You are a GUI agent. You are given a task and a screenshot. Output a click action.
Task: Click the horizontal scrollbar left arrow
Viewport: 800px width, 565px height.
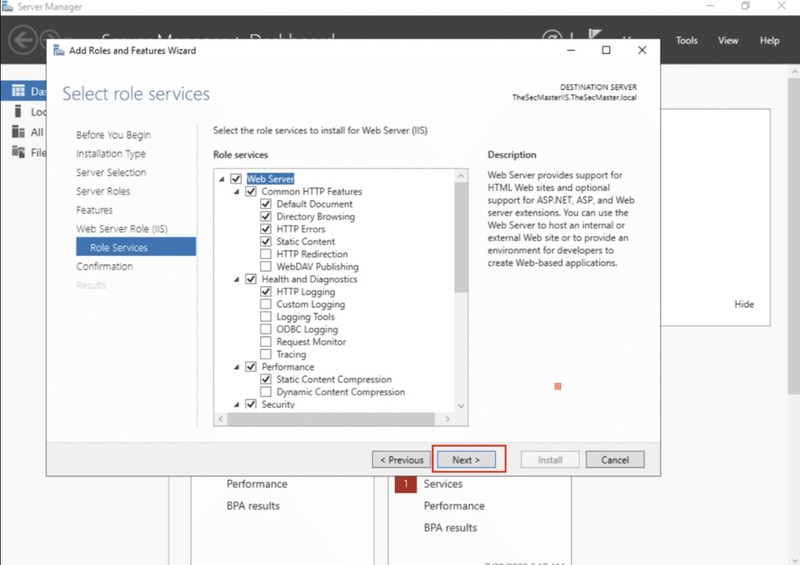tap(220, 419)
